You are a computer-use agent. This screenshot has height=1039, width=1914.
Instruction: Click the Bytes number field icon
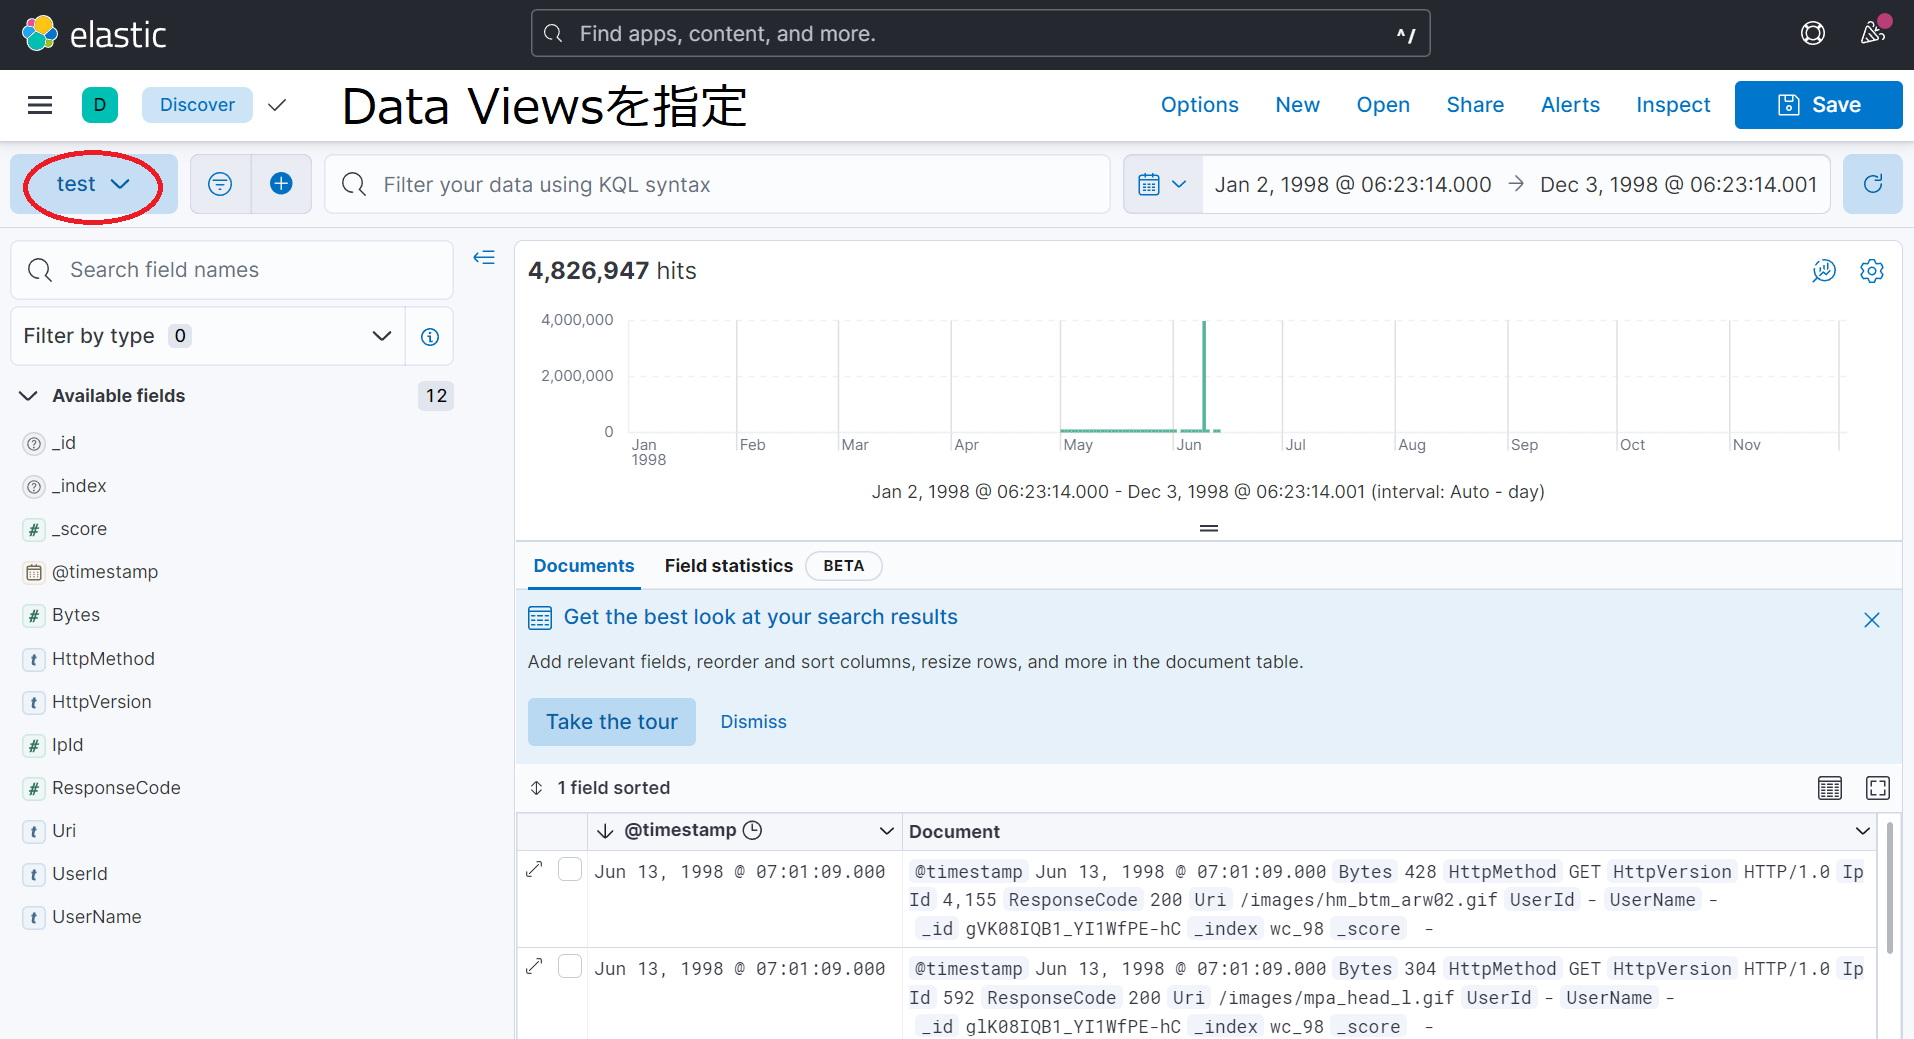point(34,616)
